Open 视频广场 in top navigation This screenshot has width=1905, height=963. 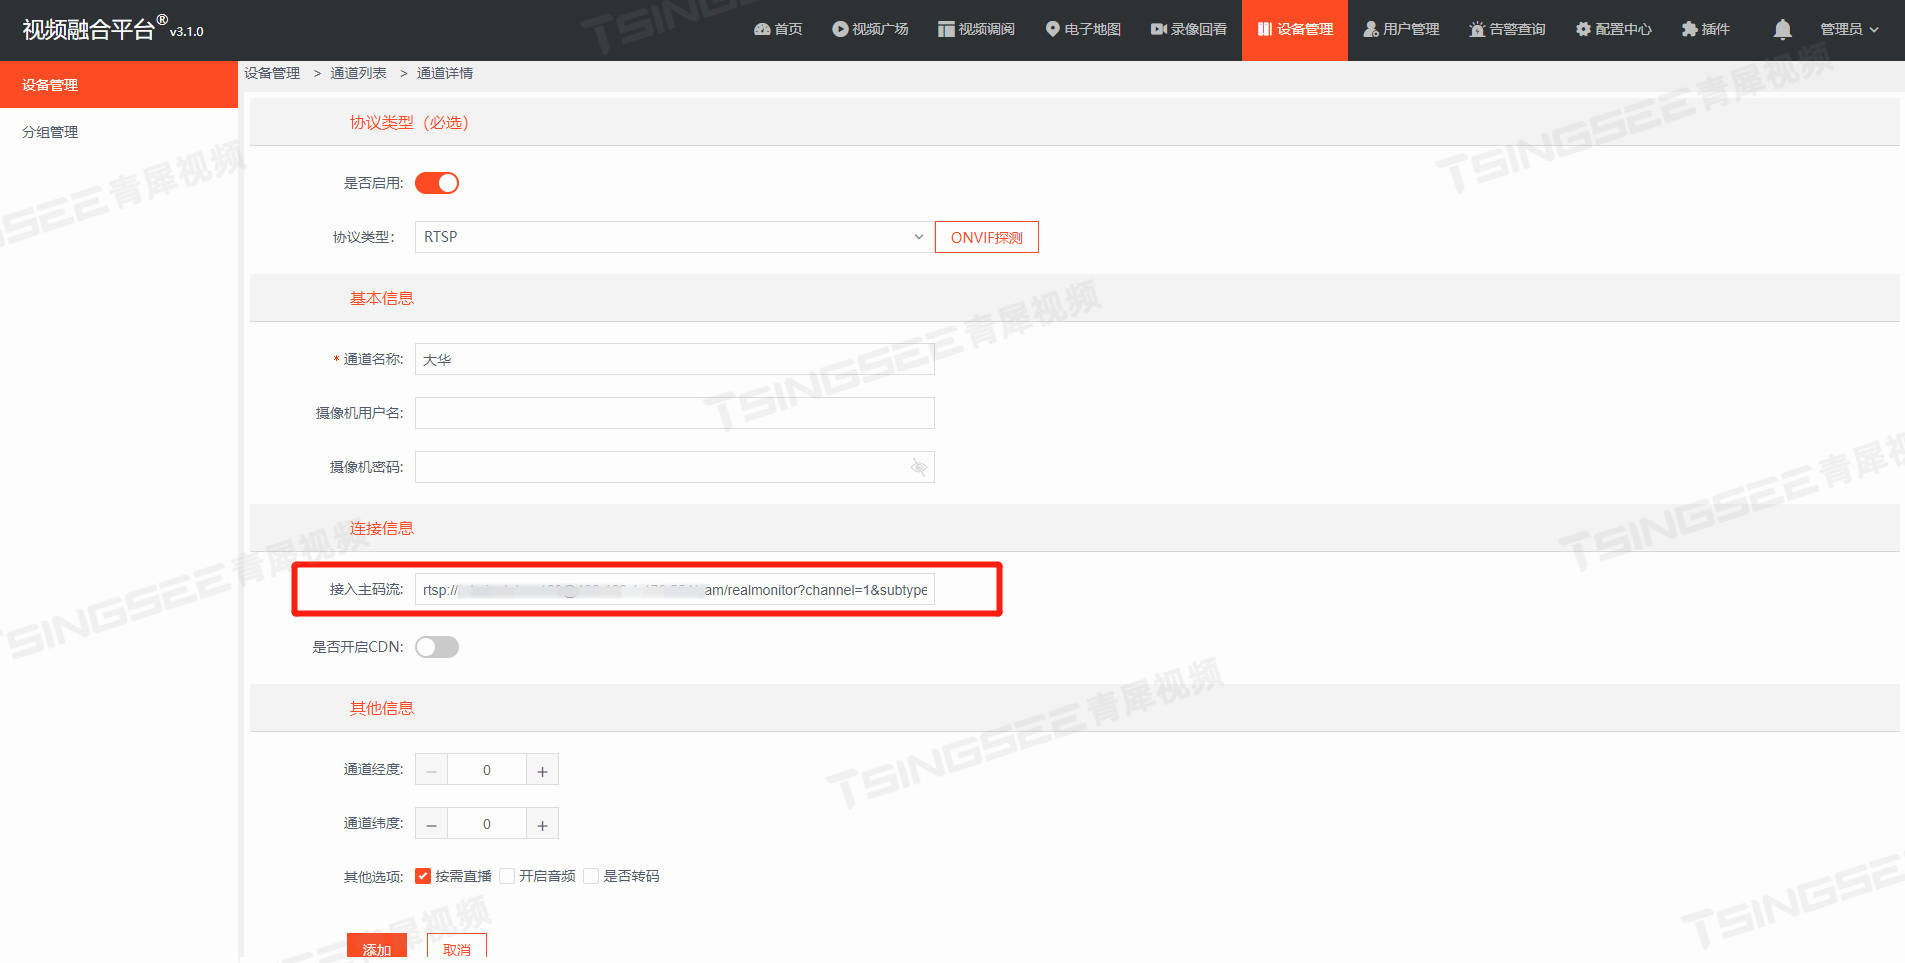pyautogui.click(x=870, y=29)
